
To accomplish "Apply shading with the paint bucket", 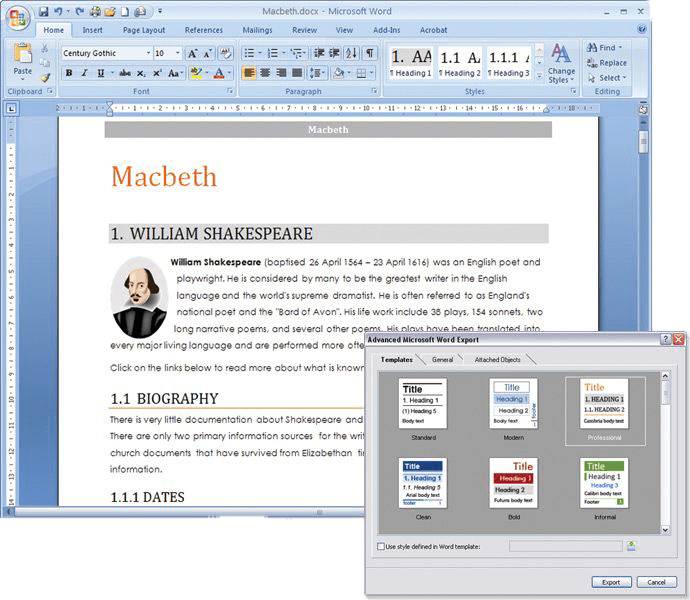I will (338, 73).
